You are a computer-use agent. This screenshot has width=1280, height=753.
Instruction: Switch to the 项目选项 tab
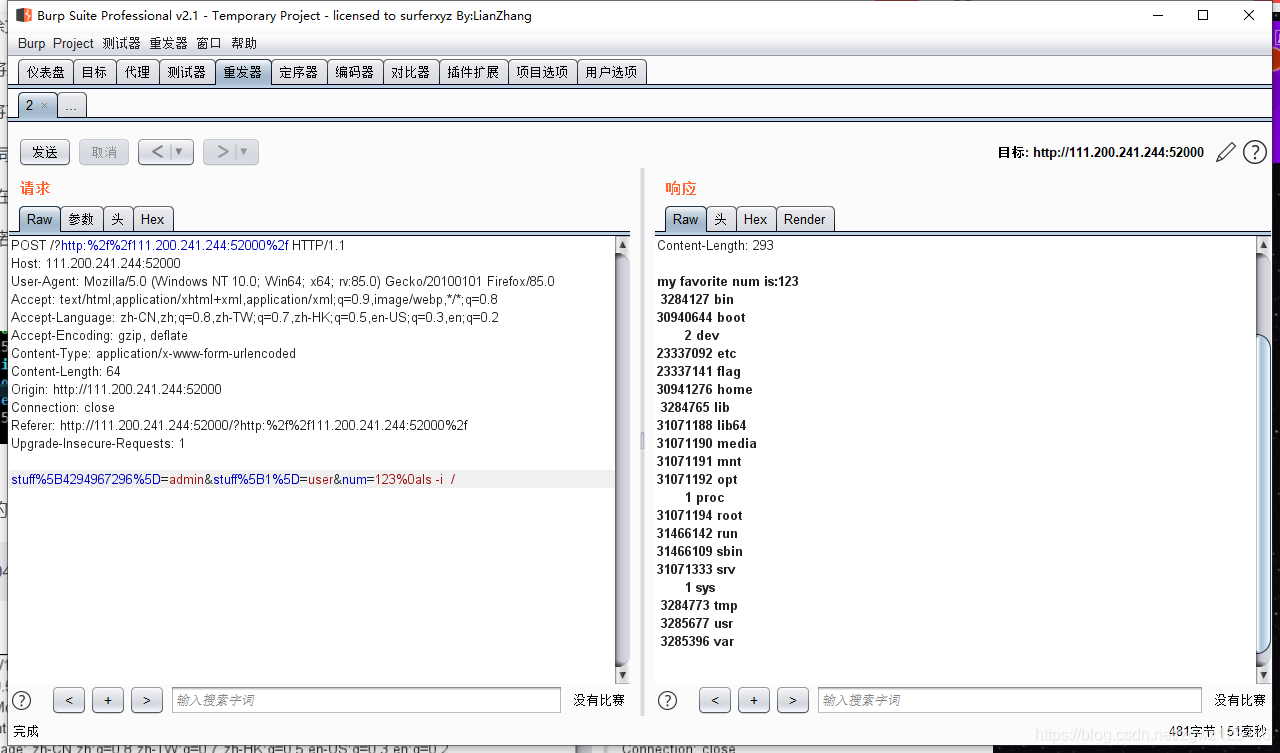click(542, 72)
